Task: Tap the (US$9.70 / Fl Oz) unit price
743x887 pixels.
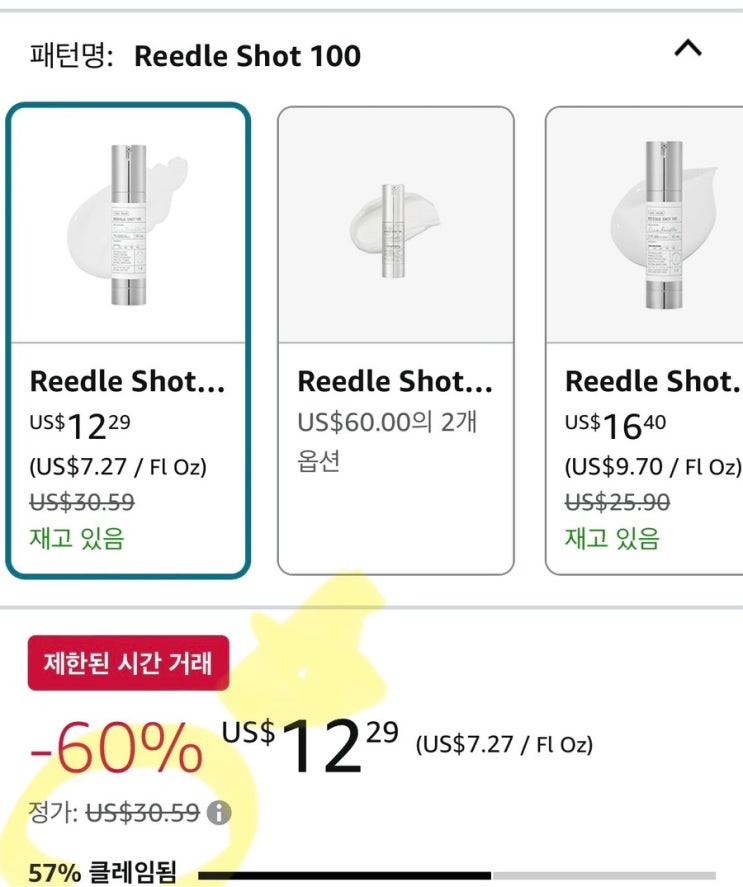Action: (x=653, y=466)
